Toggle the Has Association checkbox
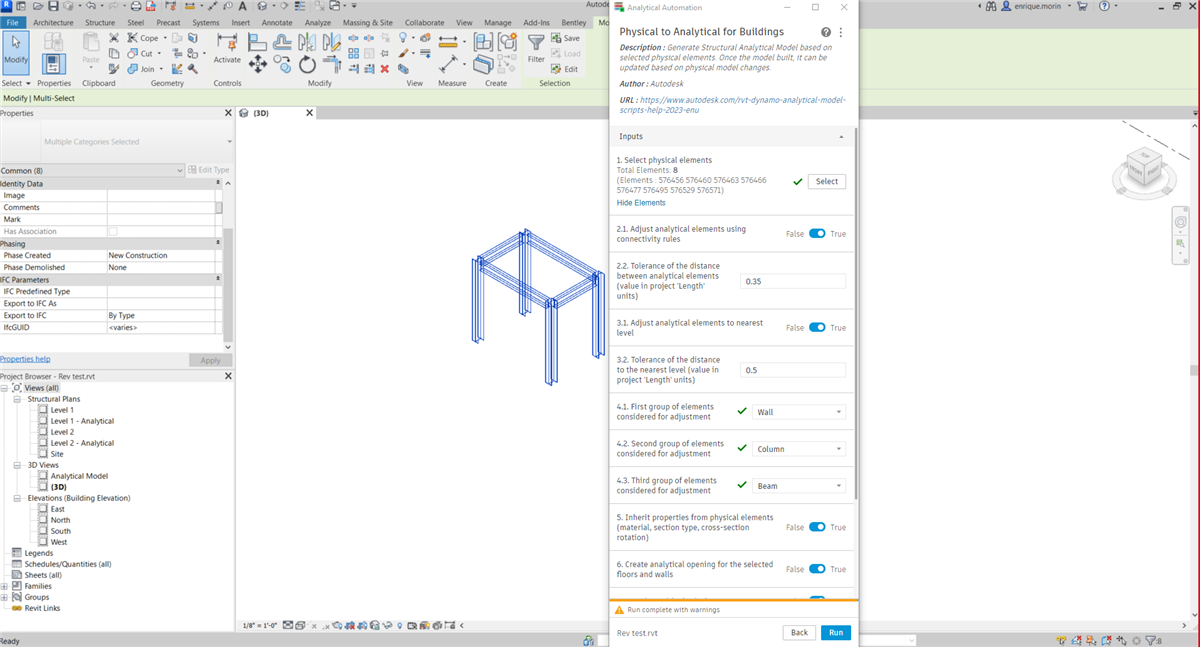1200x647 pixels. (113, 231)
